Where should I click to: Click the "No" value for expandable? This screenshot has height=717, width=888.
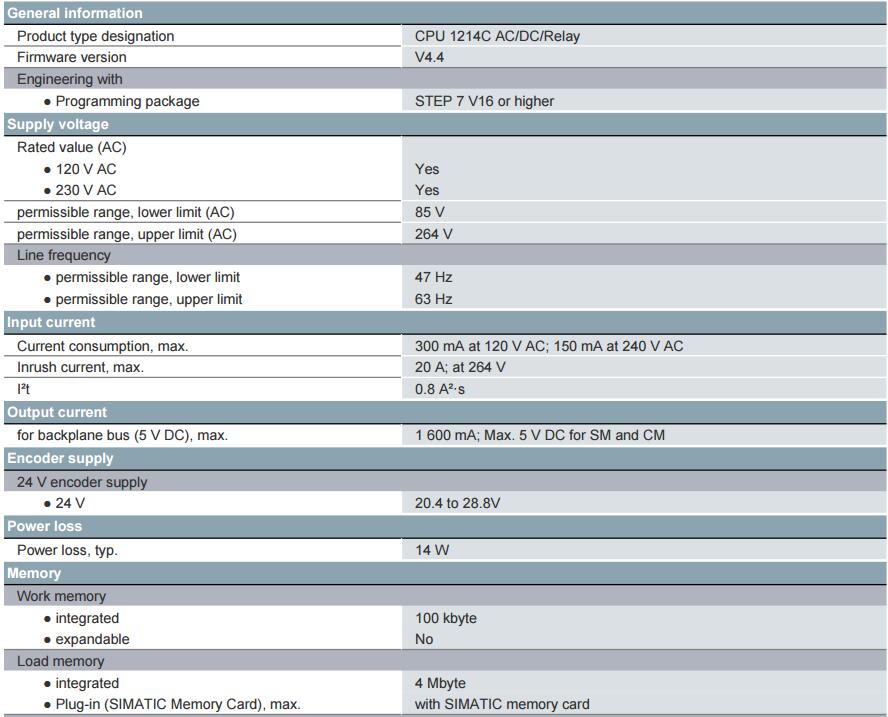click(424, 639)
